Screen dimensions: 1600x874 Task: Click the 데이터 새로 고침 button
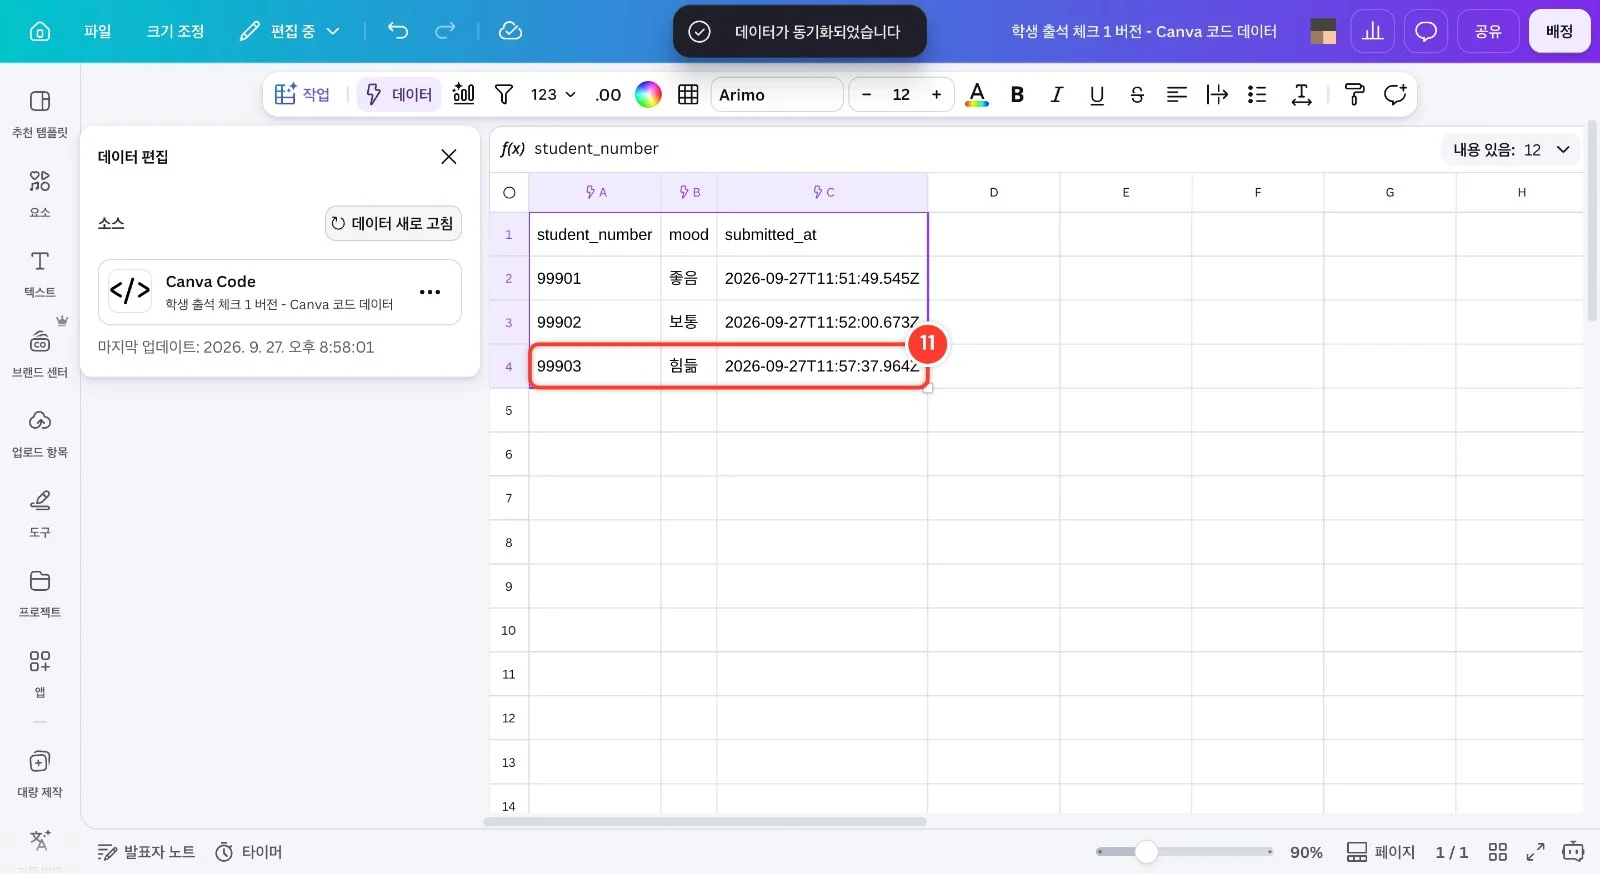[x=393, y=223]
